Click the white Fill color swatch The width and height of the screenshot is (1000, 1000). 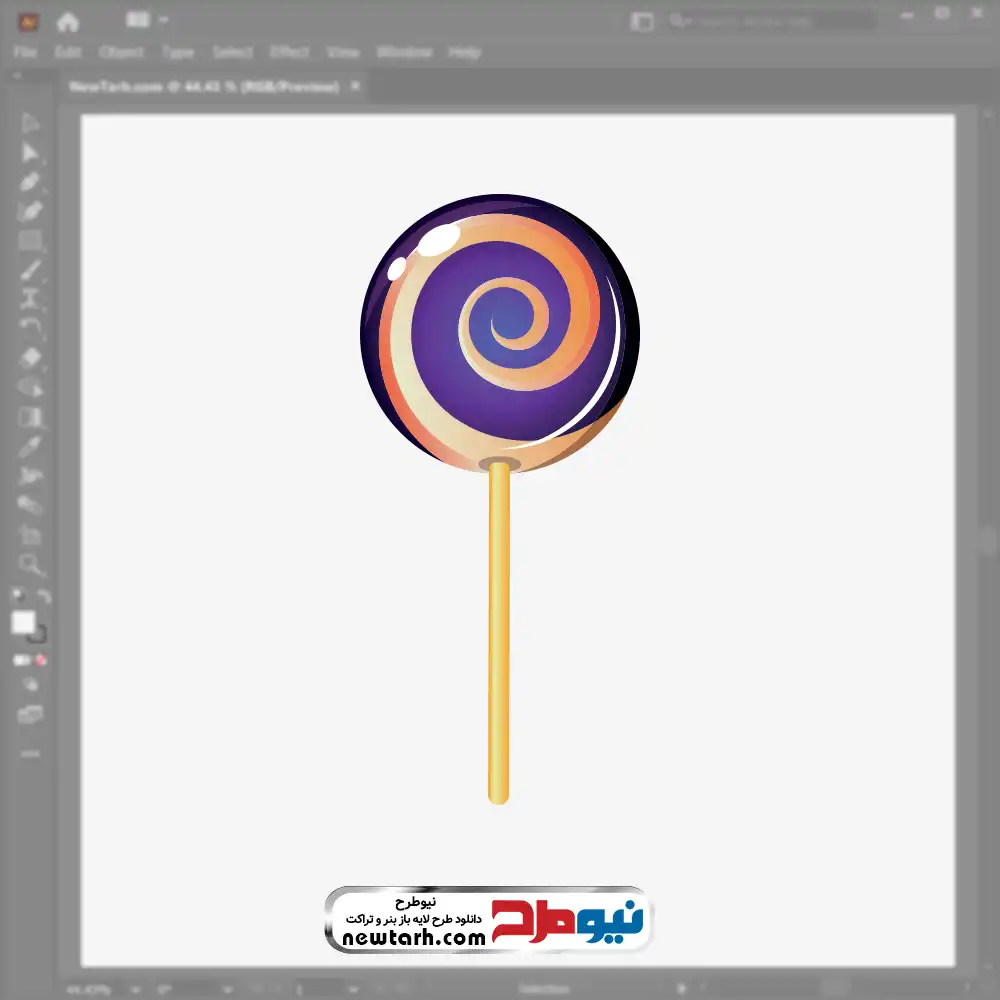23,622
